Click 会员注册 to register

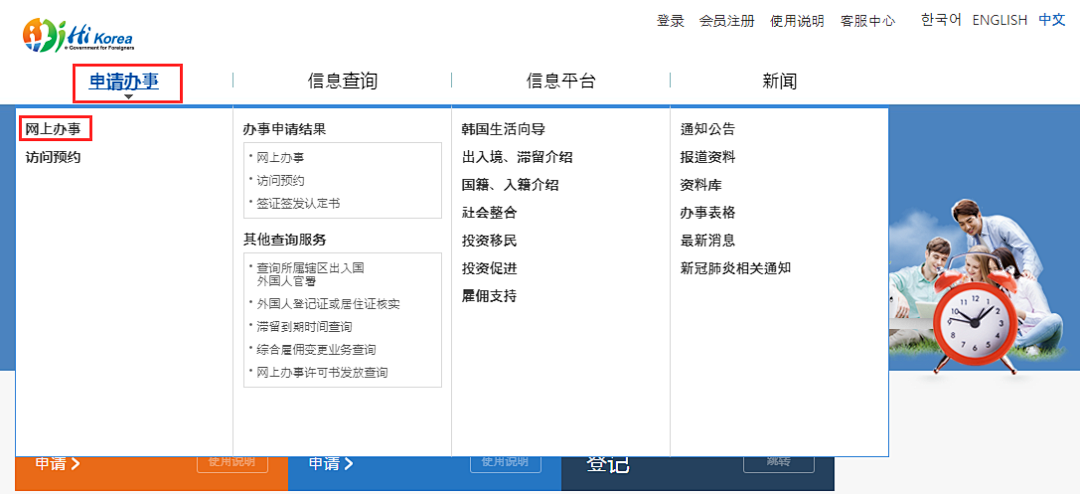pyautogui.click(x=727, y=21)
